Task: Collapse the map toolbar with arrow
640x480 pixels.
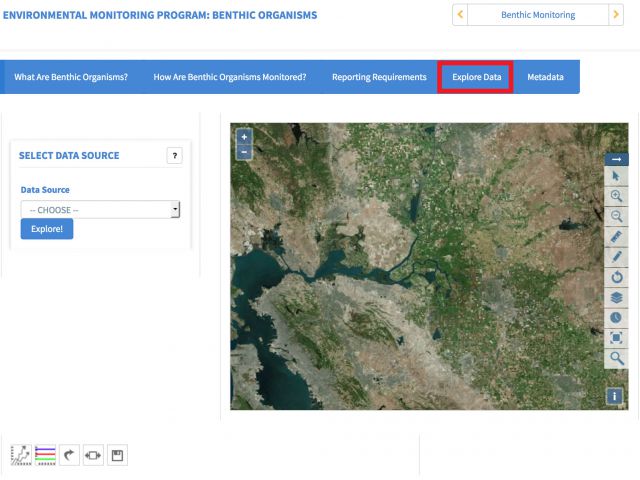Action: 616,159
